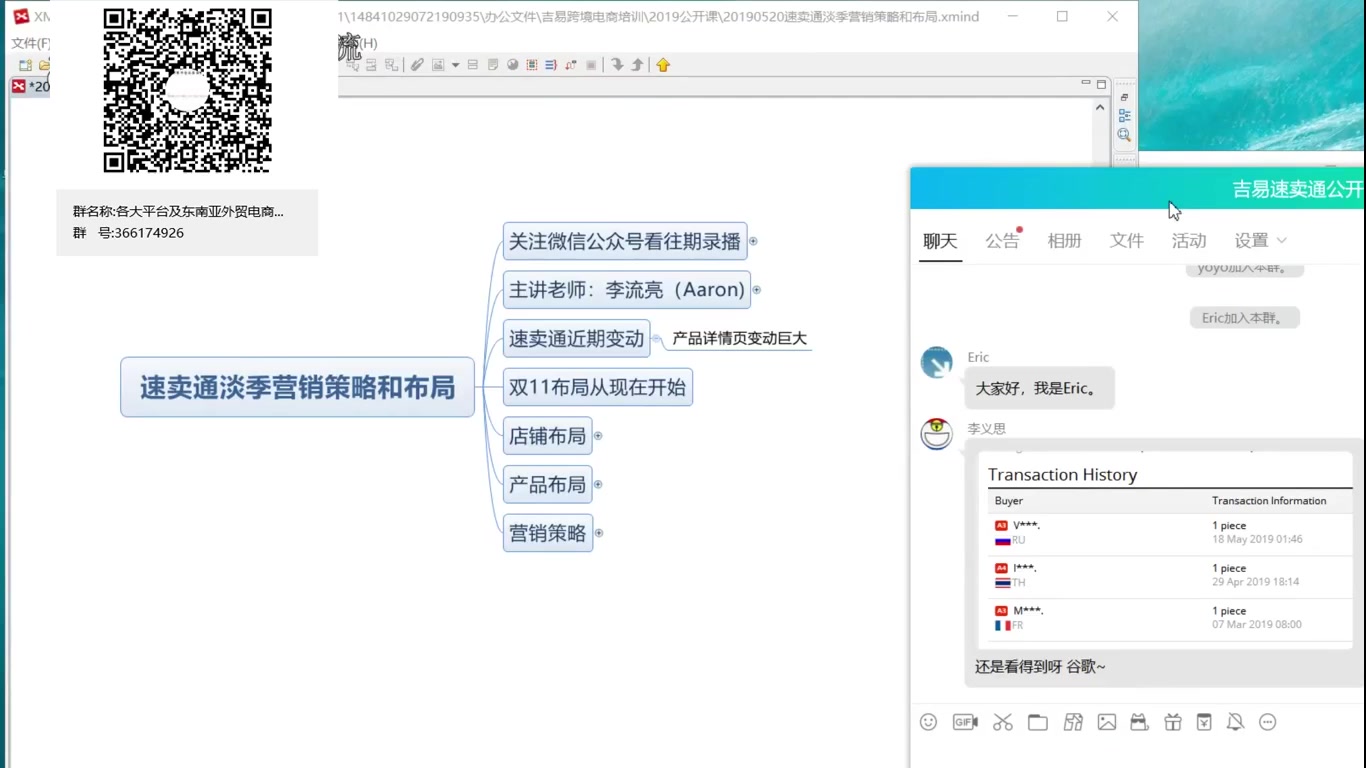1366x768 pixels.
Task: Switch to the 聊天 tab in chat window
Action: pyautogui.click(x=940, y=241)
